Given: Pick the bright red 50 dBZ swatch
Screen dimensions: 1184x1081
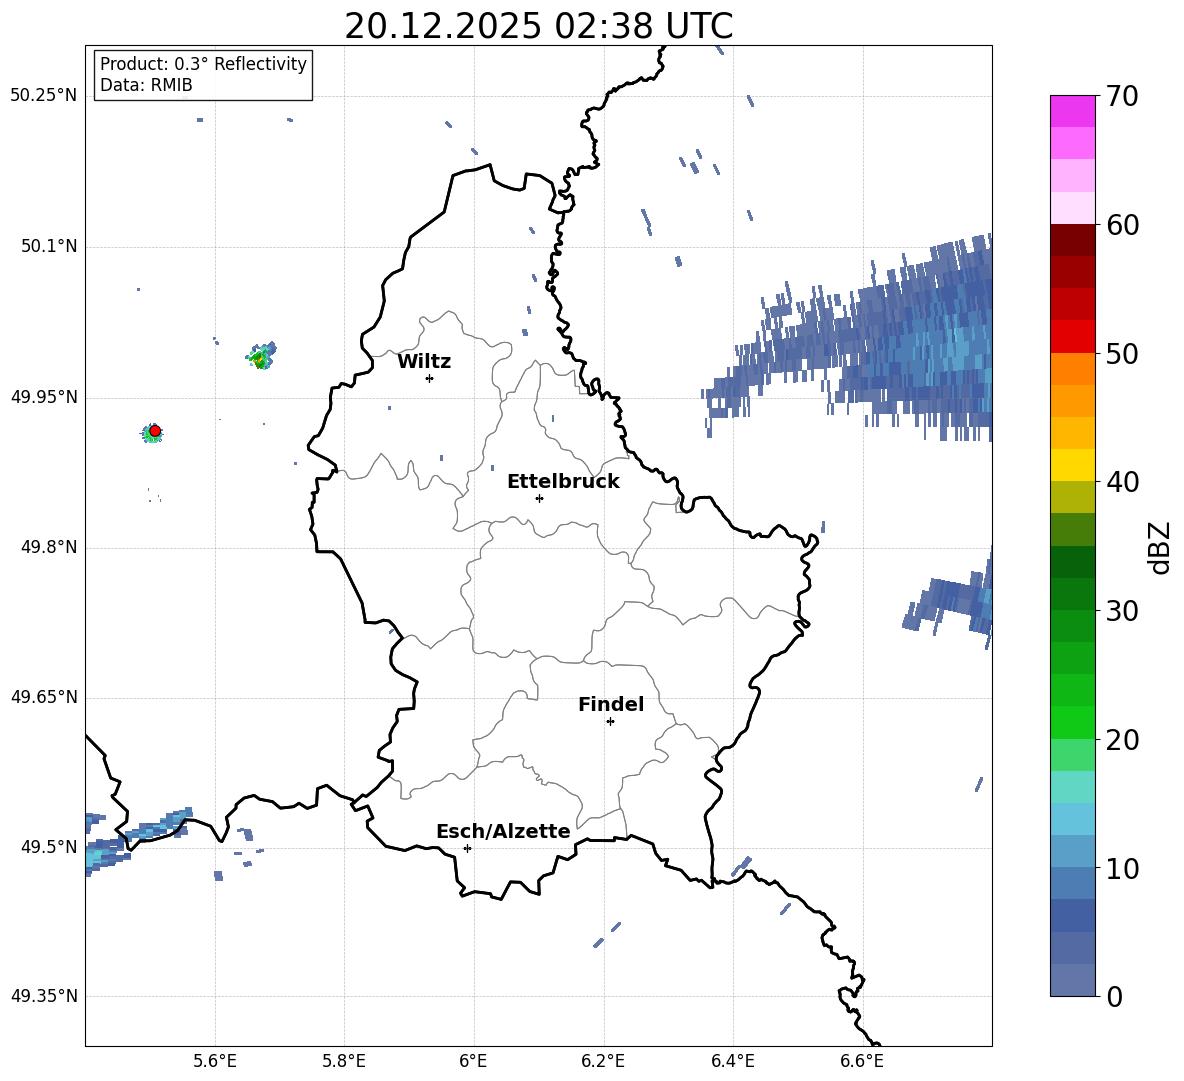Looking at the screenshot, I should pyautogui.click(x=1072, y=337).
